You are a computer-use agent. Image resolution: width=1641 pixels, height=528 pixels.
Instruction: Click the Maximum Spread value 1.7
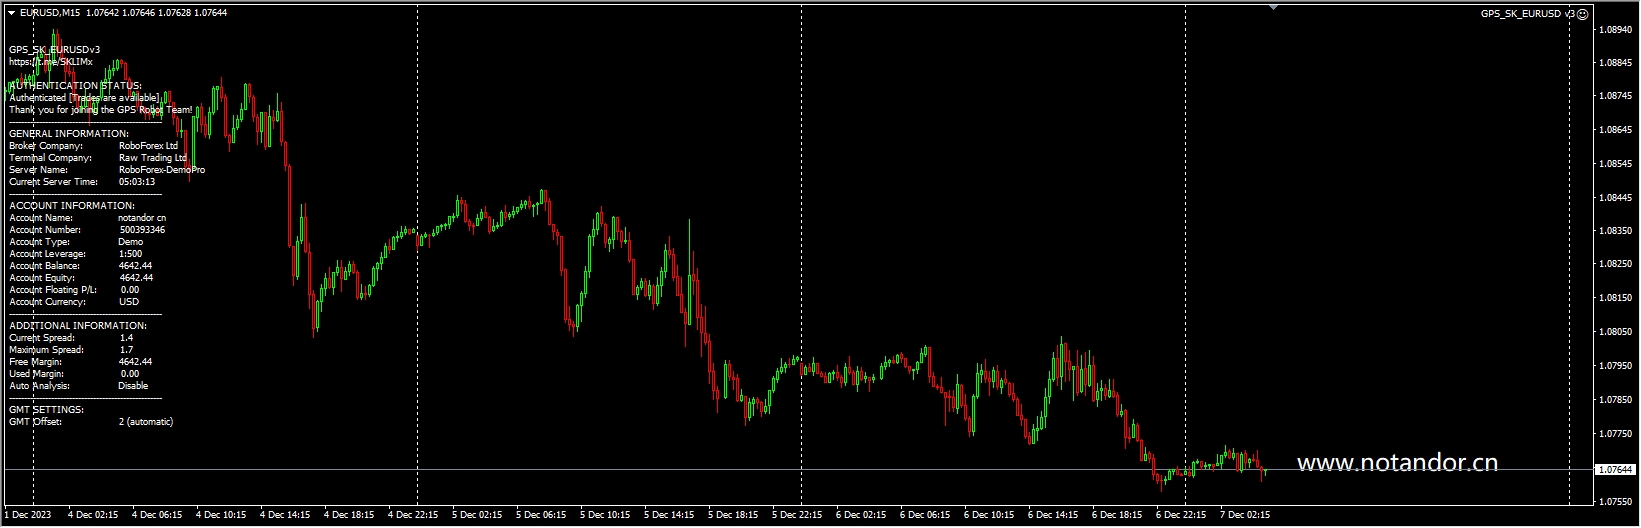click(126, 350)
